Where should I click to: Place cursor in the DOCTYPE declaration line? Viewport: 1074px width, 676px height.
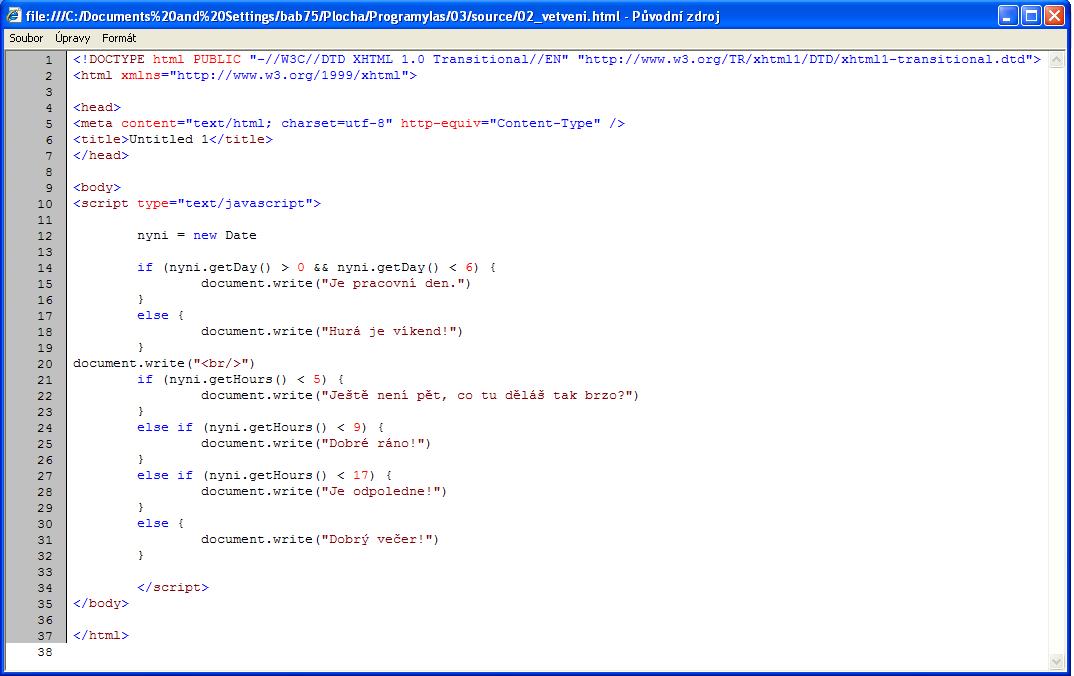(x=300, y=59)
